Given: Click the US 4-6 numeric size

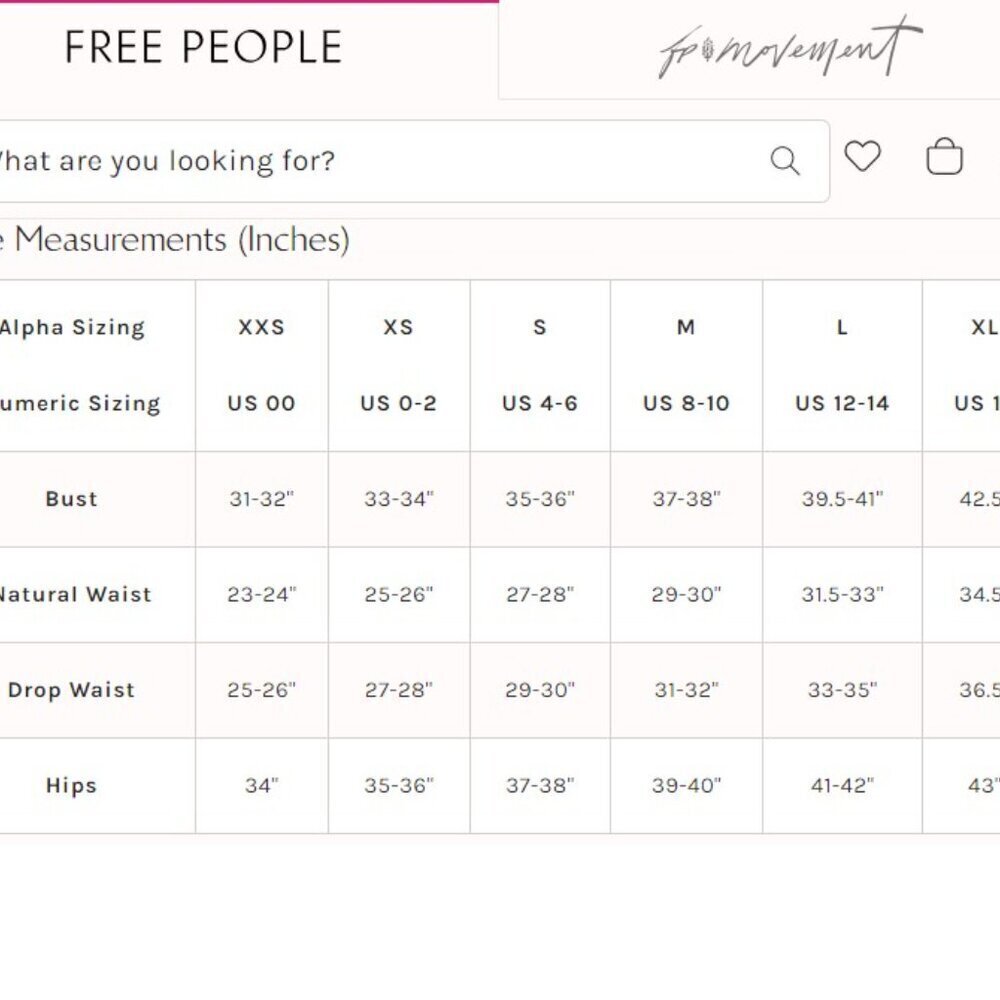Looking at the screenshot, I should point(540,403).
